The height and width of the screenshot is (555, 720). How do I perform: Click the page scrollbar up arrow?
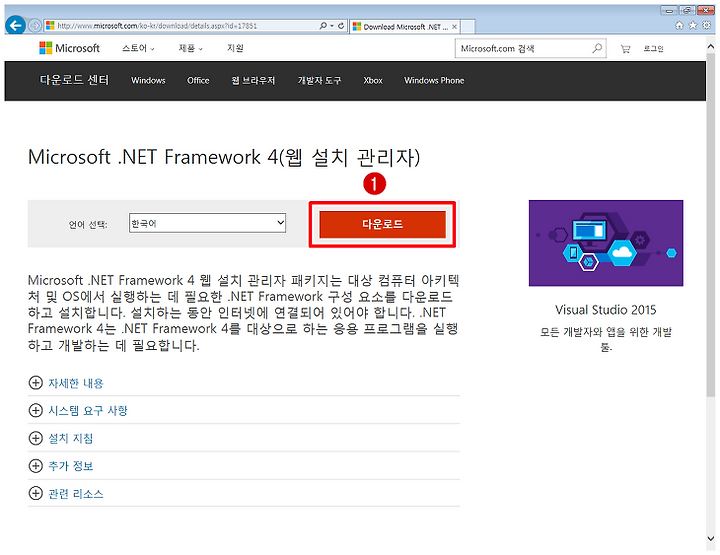[711, 46]
